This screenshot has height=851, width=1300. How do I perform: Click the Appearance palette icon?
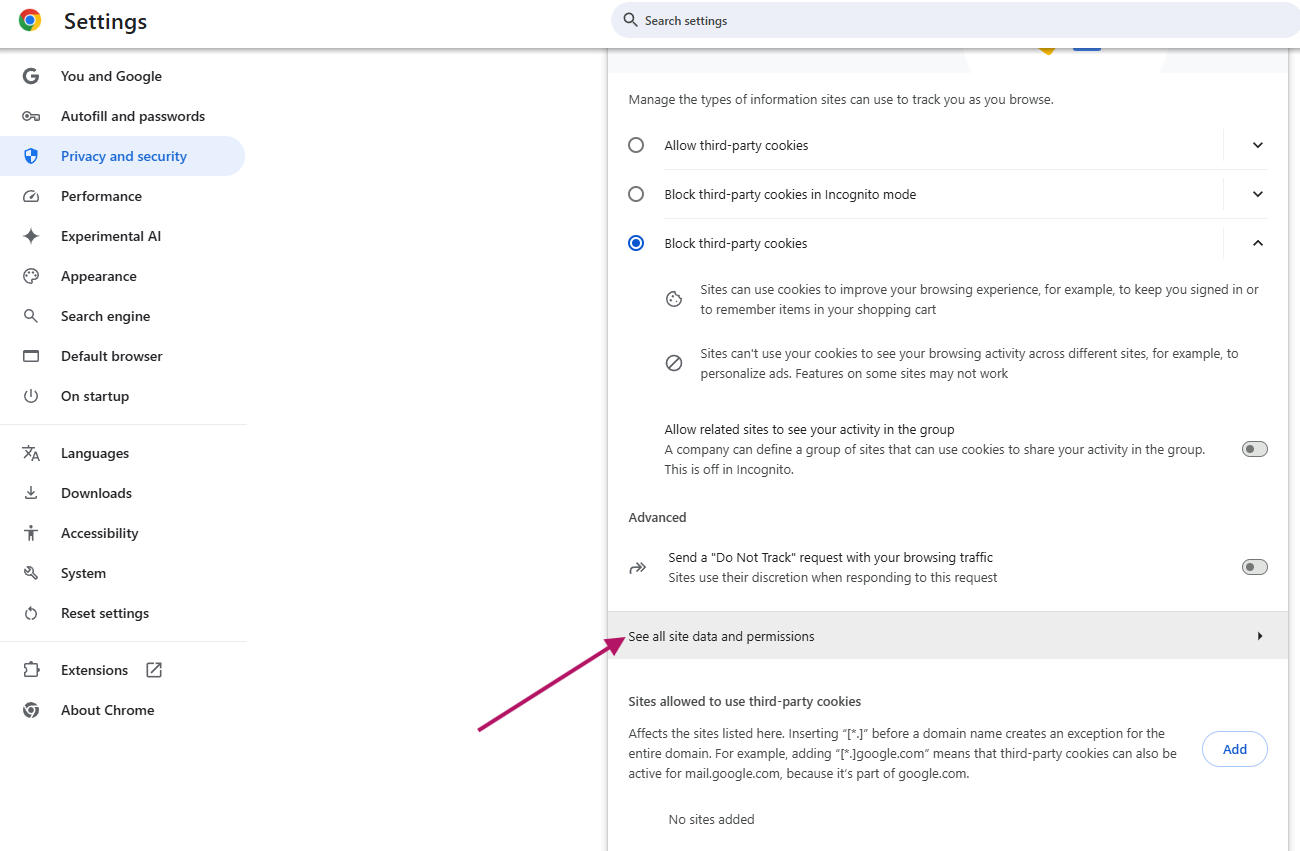tap(31, 276)
